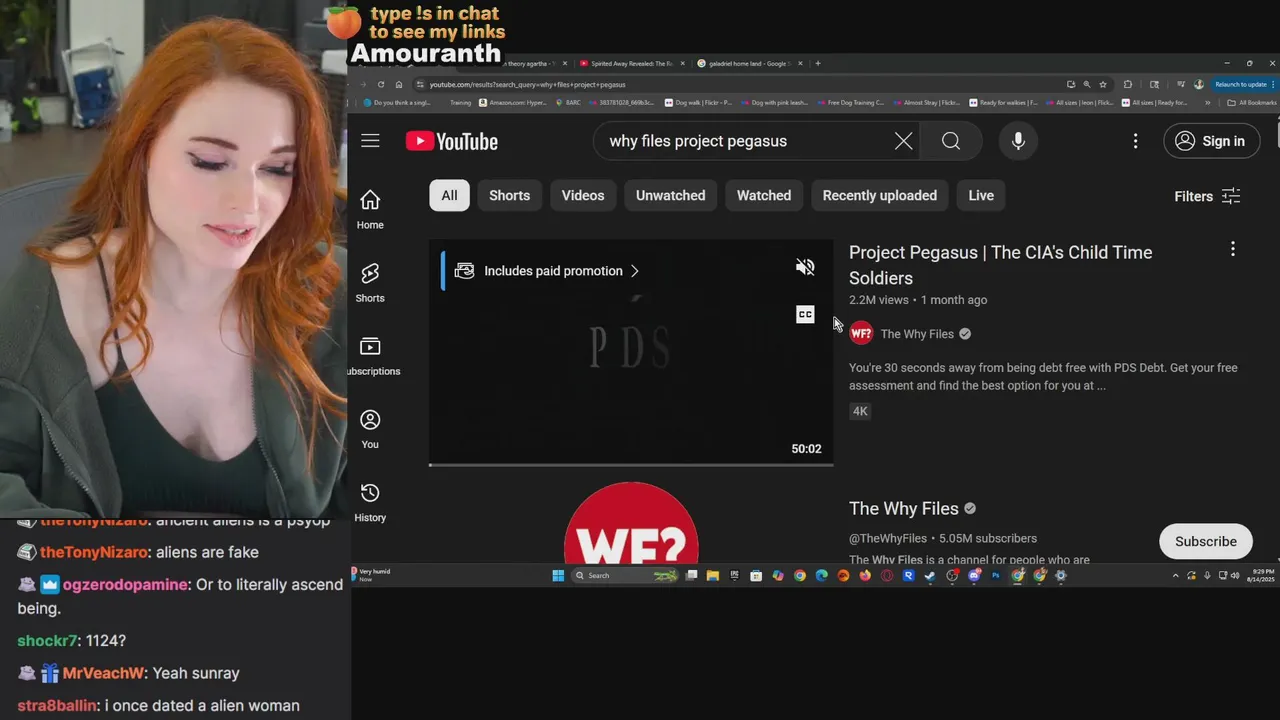Bookmark this page with the star
The width and height of the screenshot is (1280, 720).
[x=1103, y=85]
